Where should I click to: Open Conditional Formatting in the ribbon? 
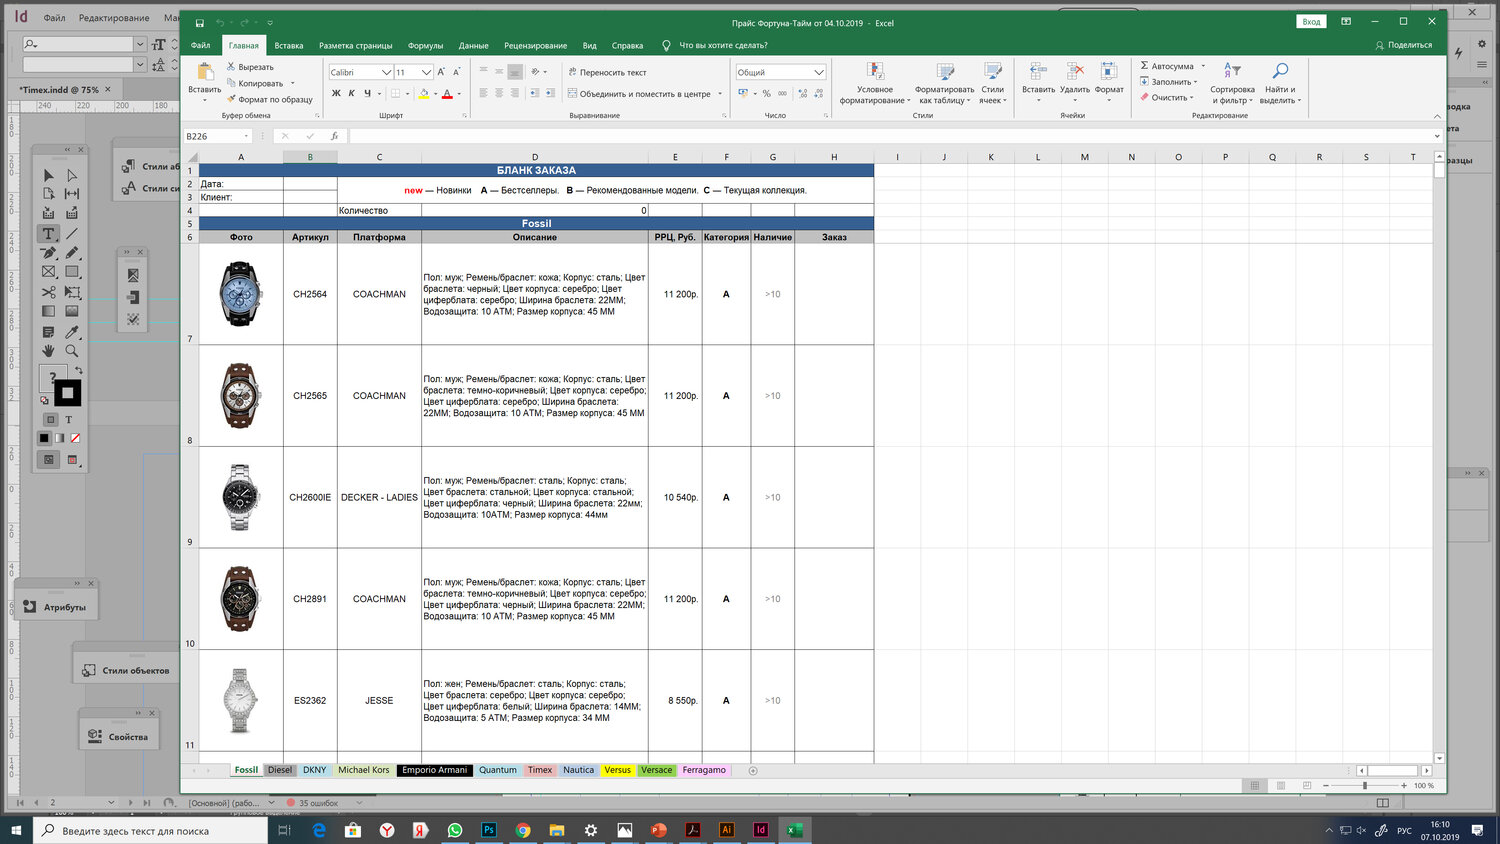[x=875, y=71]
